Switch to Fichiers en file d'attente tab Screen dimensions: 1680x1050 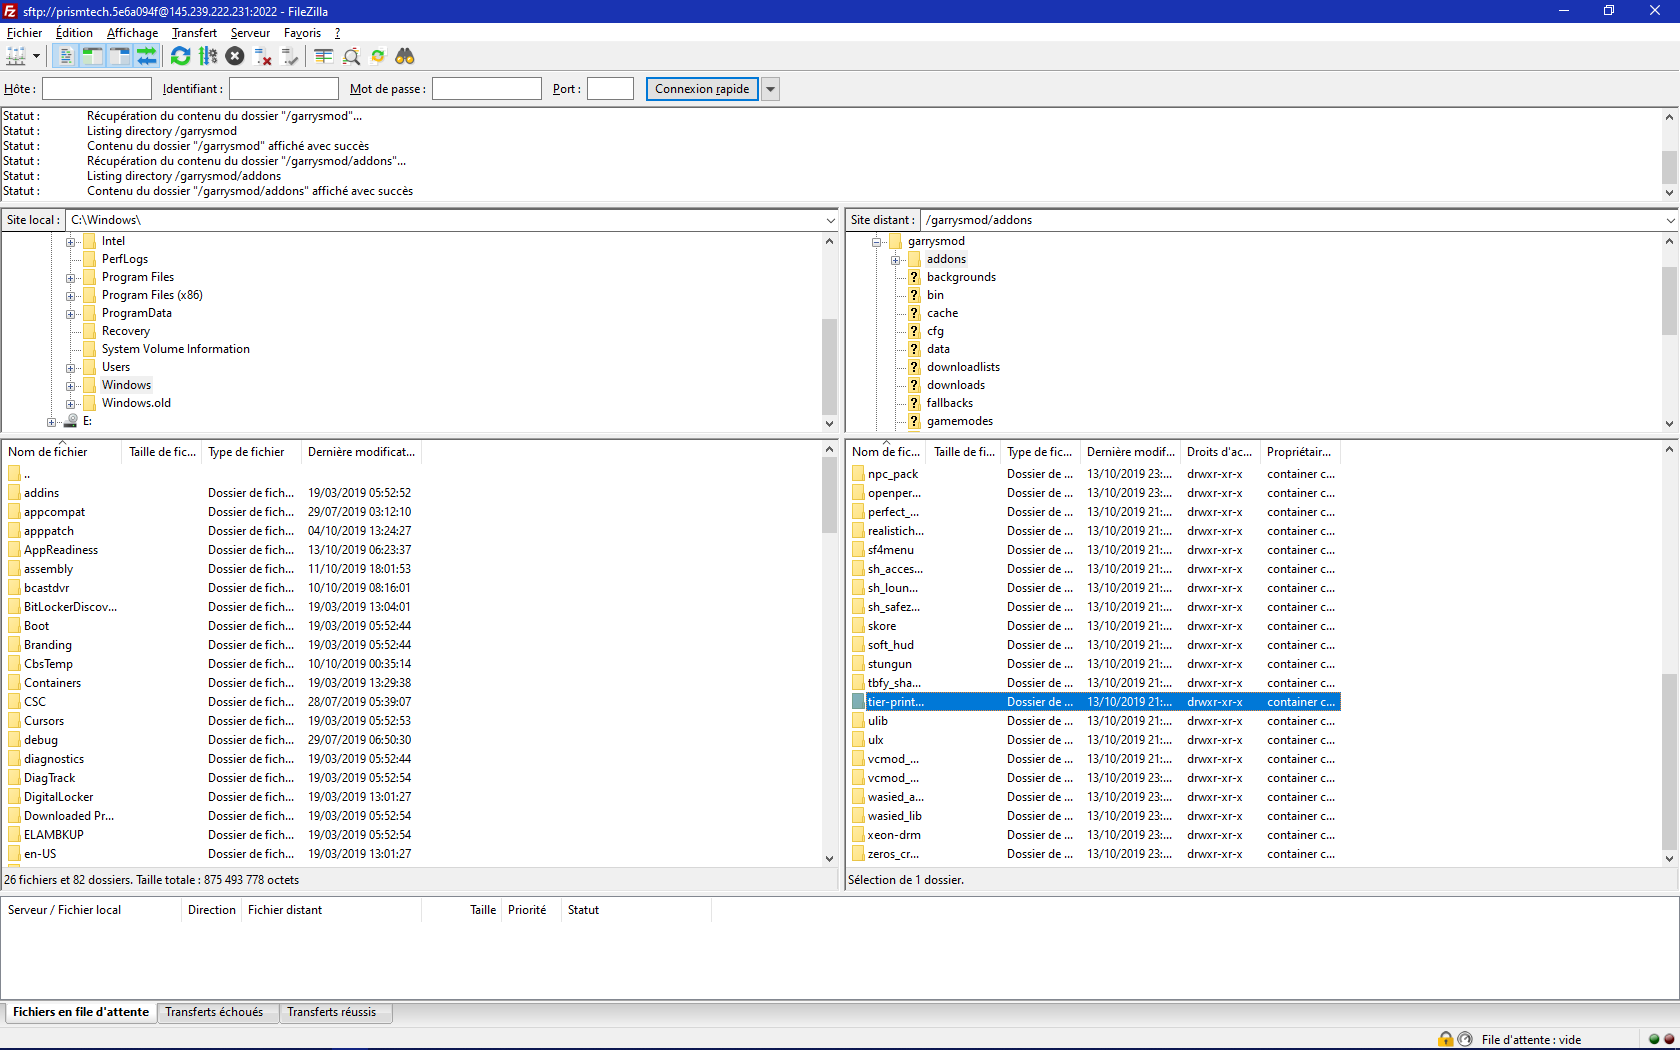81,1012
